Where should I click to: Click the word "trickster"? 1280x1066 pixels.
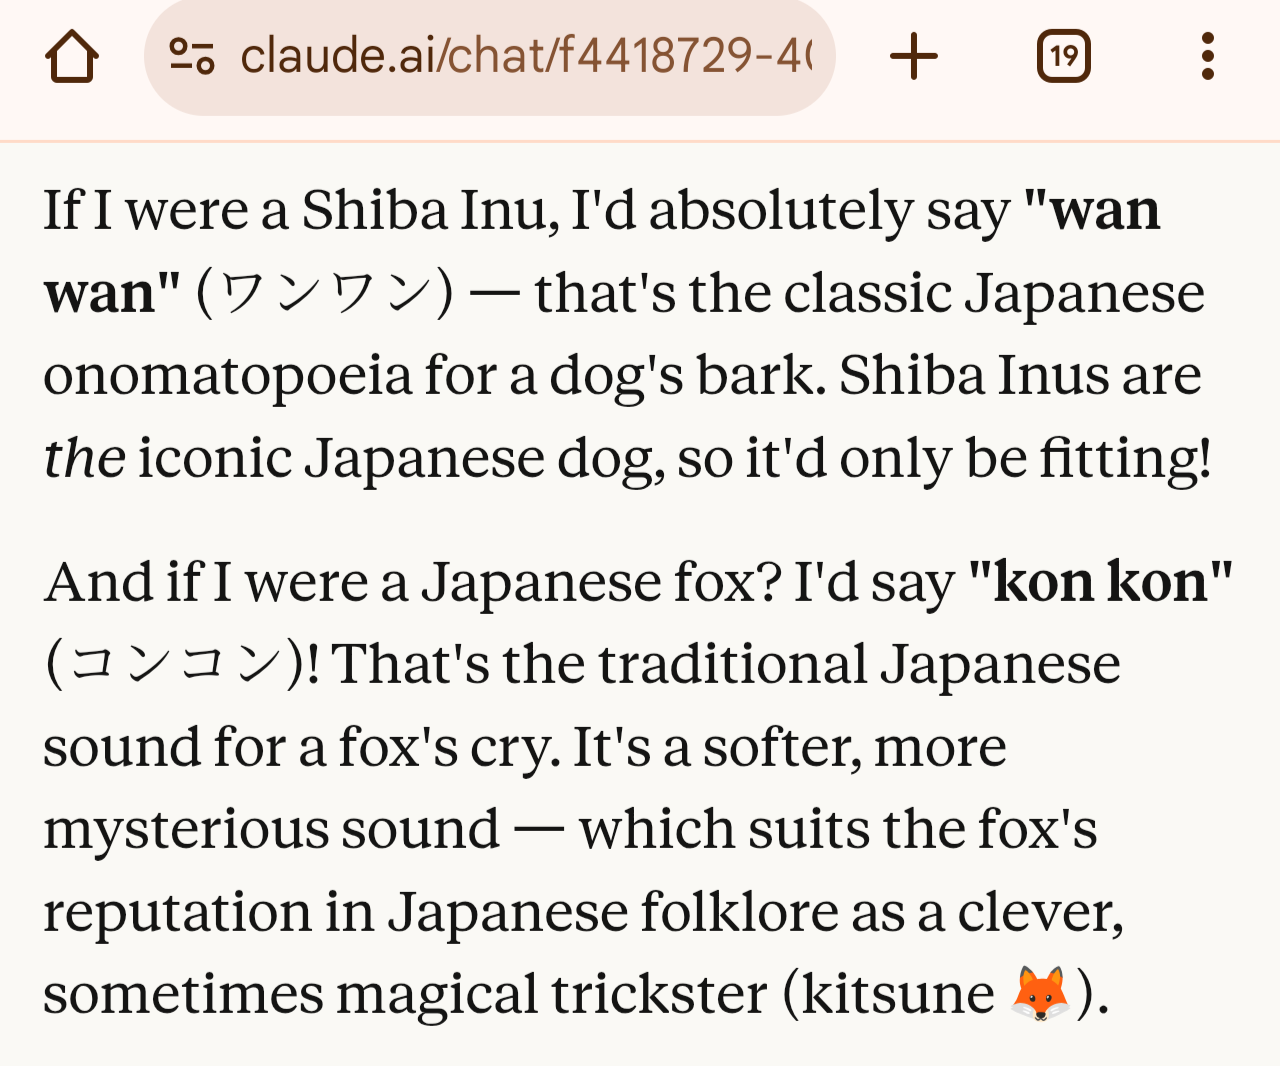(x=658, y=994)
